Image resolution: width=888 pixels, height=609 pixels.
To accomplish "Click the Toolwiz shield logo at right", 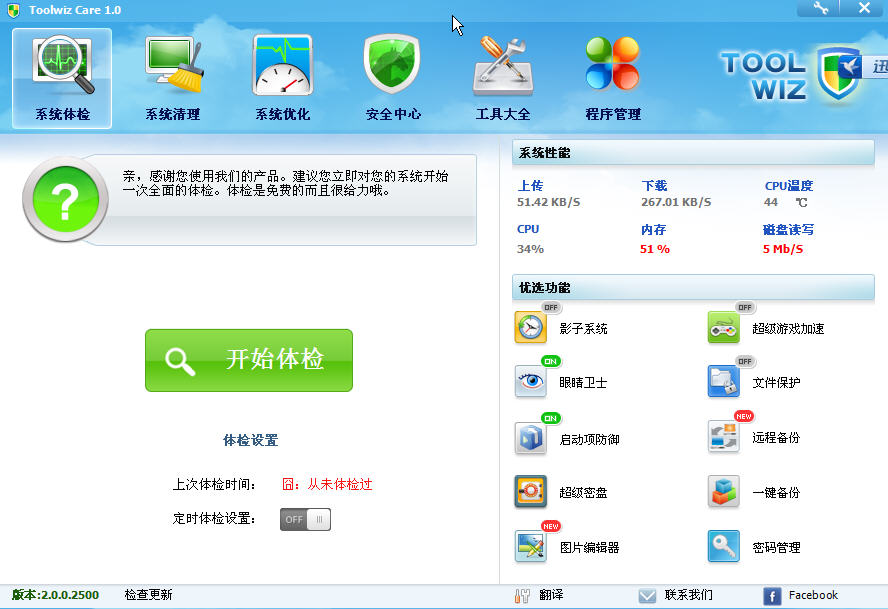I will coord(839,74).
